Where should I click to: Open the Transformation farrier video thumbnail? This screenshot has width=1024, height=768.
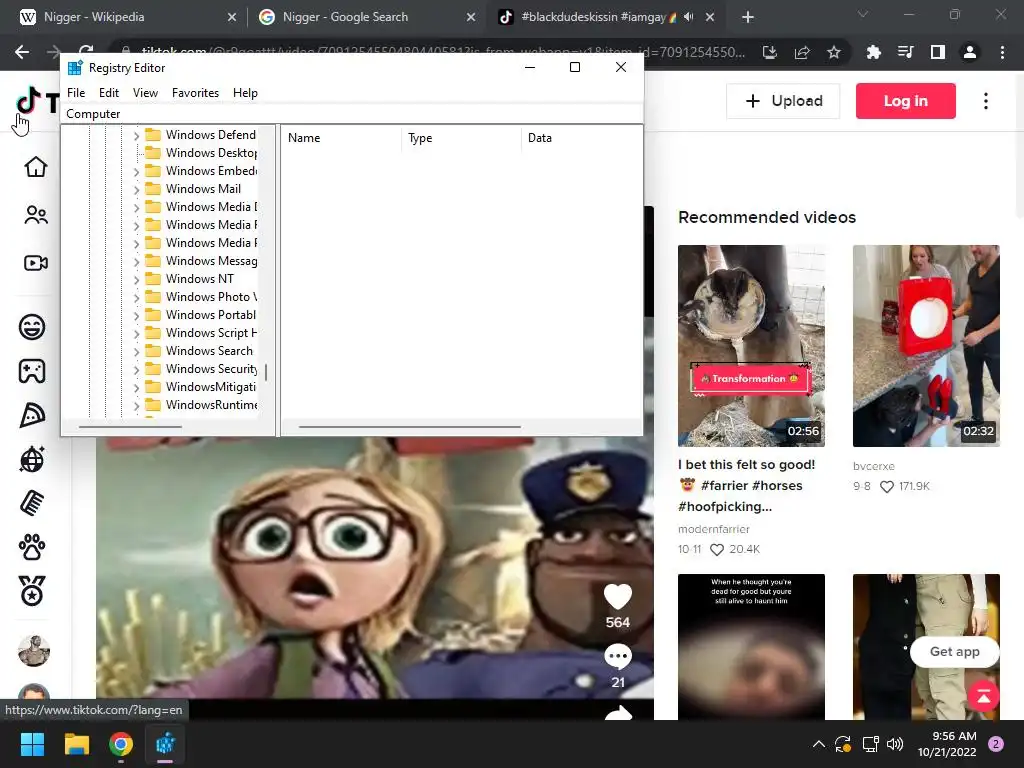click(751, 345)
